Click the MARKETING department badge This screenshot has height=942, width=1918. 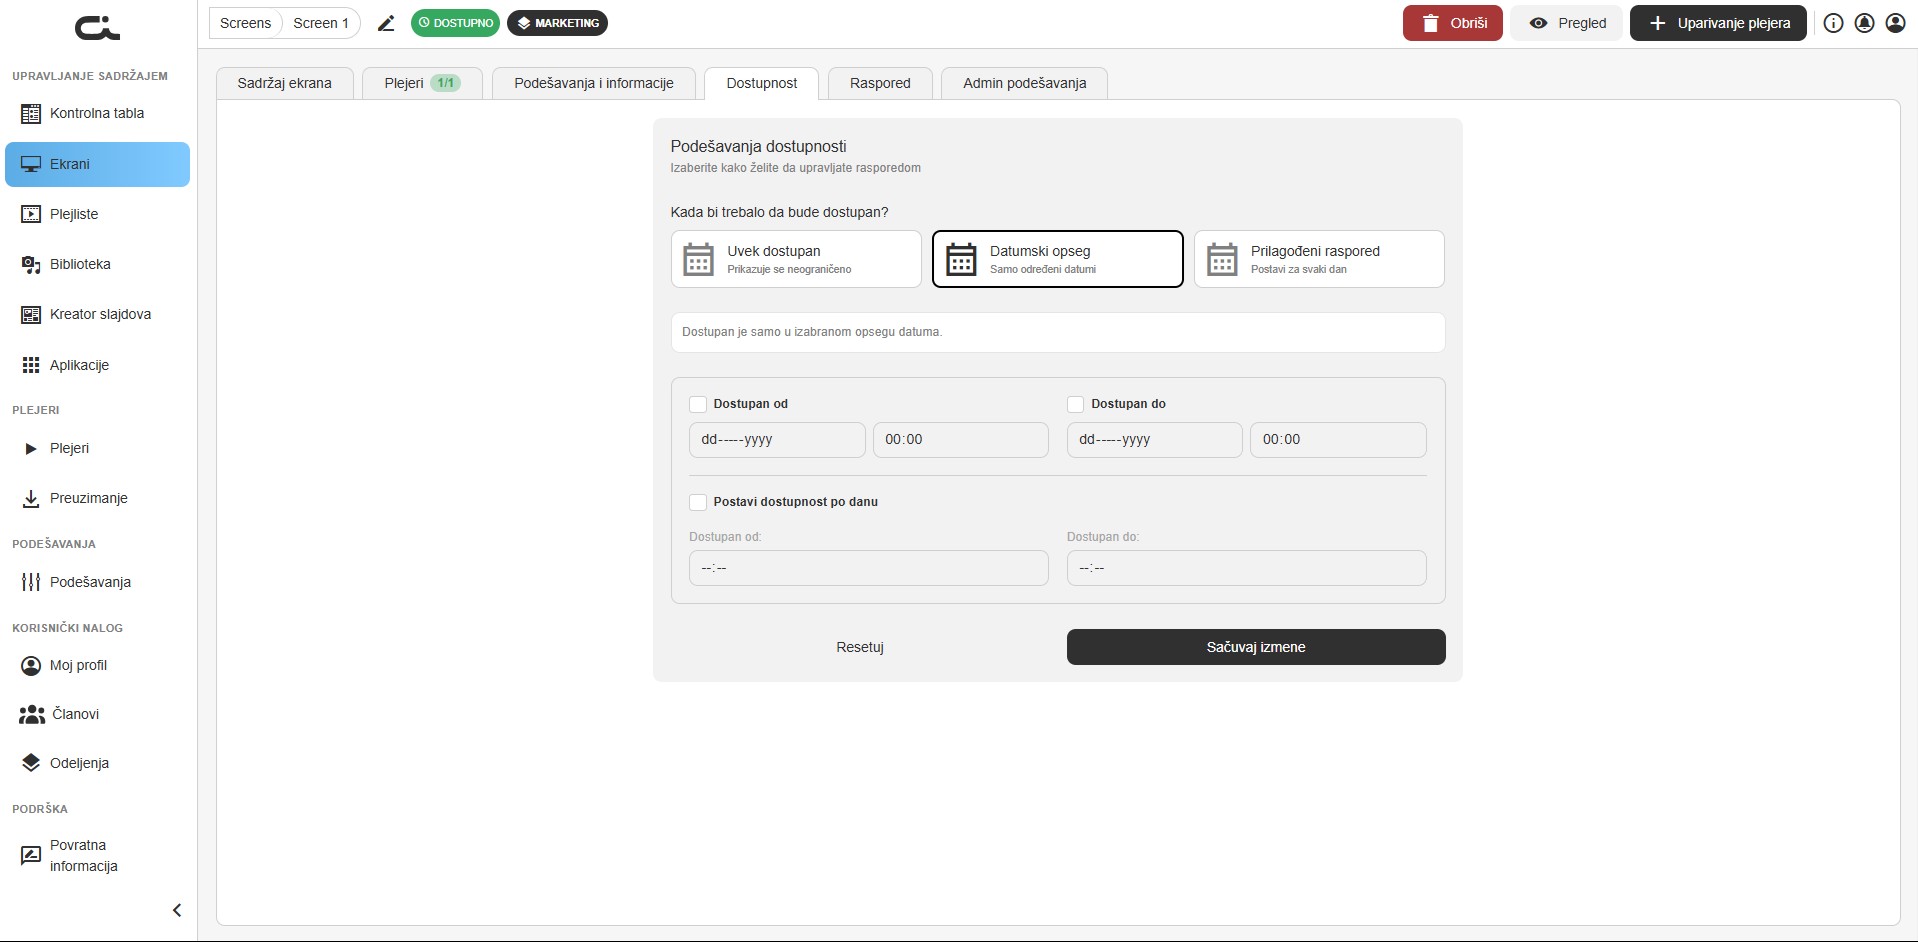557,23
